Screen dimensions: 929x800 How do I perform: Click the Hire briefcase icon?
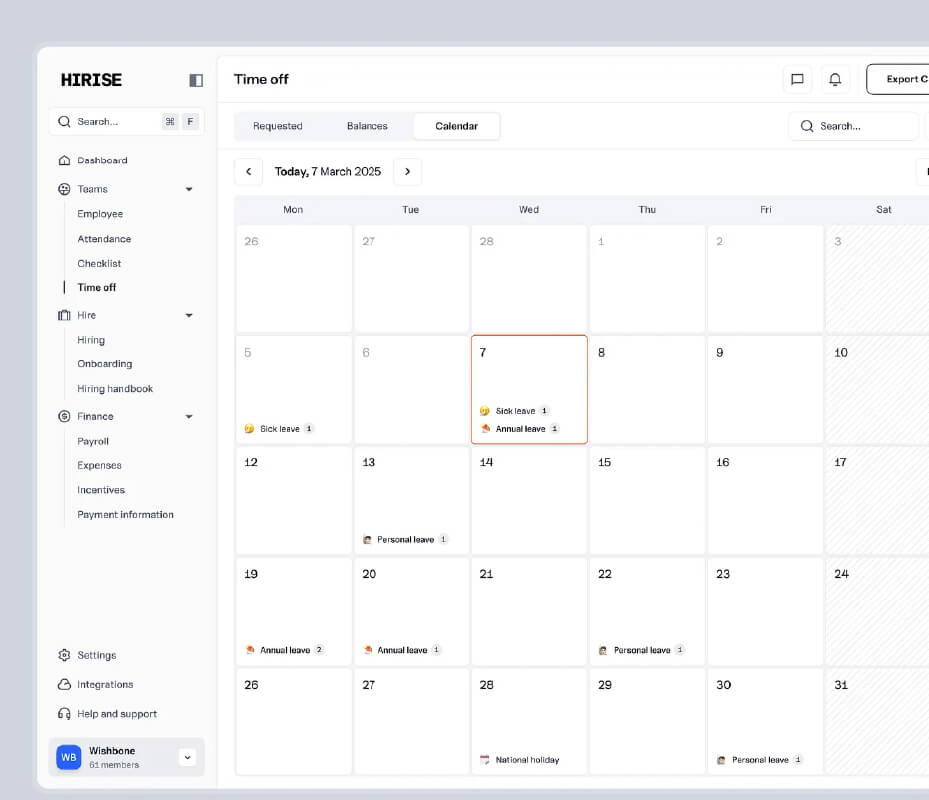pos(64,315)
